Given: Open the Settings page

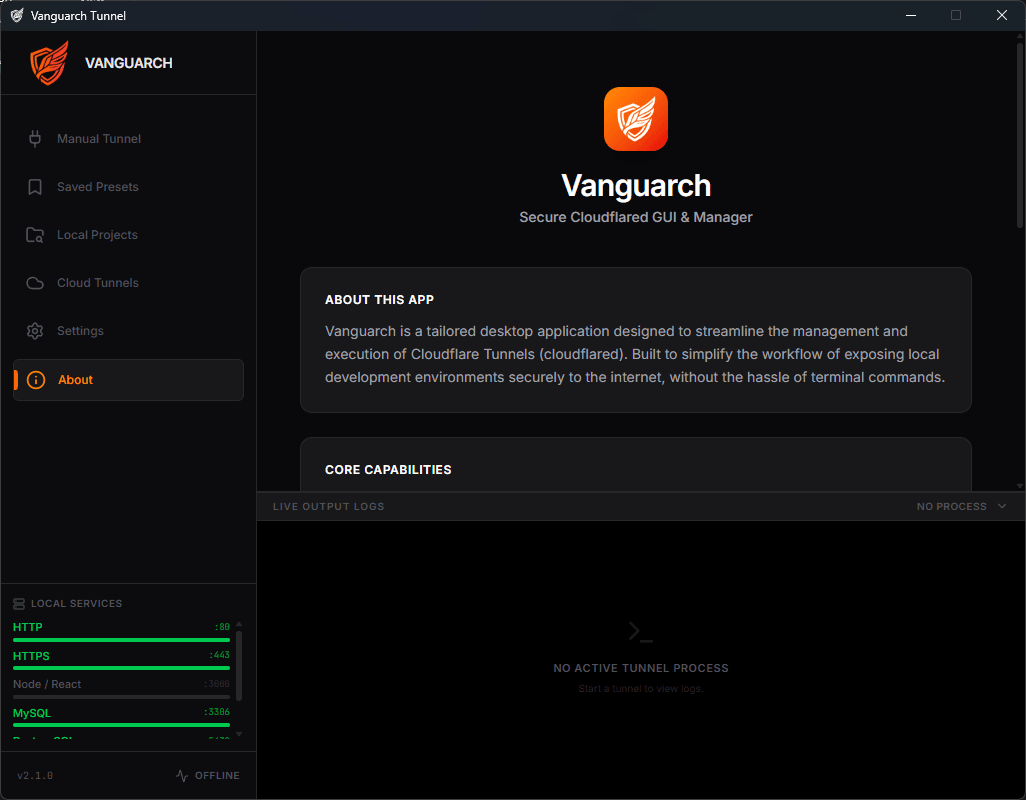Looking at the screenshot, I should coord(128,331).
